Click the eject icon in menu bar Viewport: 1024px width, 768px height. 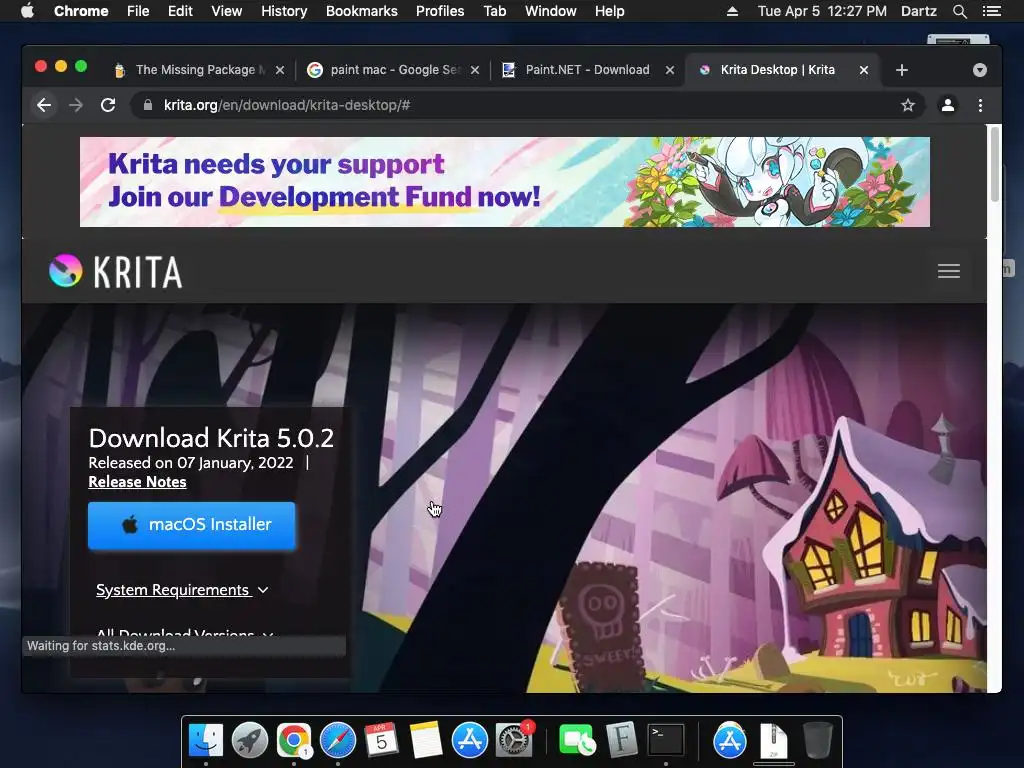coord(732,11)
